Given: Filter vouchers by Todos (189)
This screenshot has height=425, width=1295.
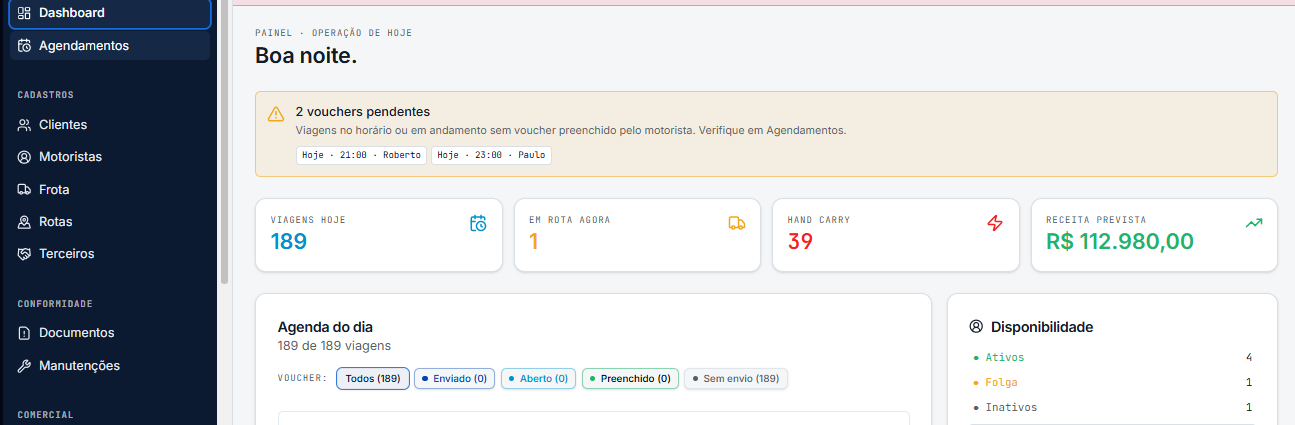Looking at the screenshot, I should pyautogui.click(x=373, y=379).
